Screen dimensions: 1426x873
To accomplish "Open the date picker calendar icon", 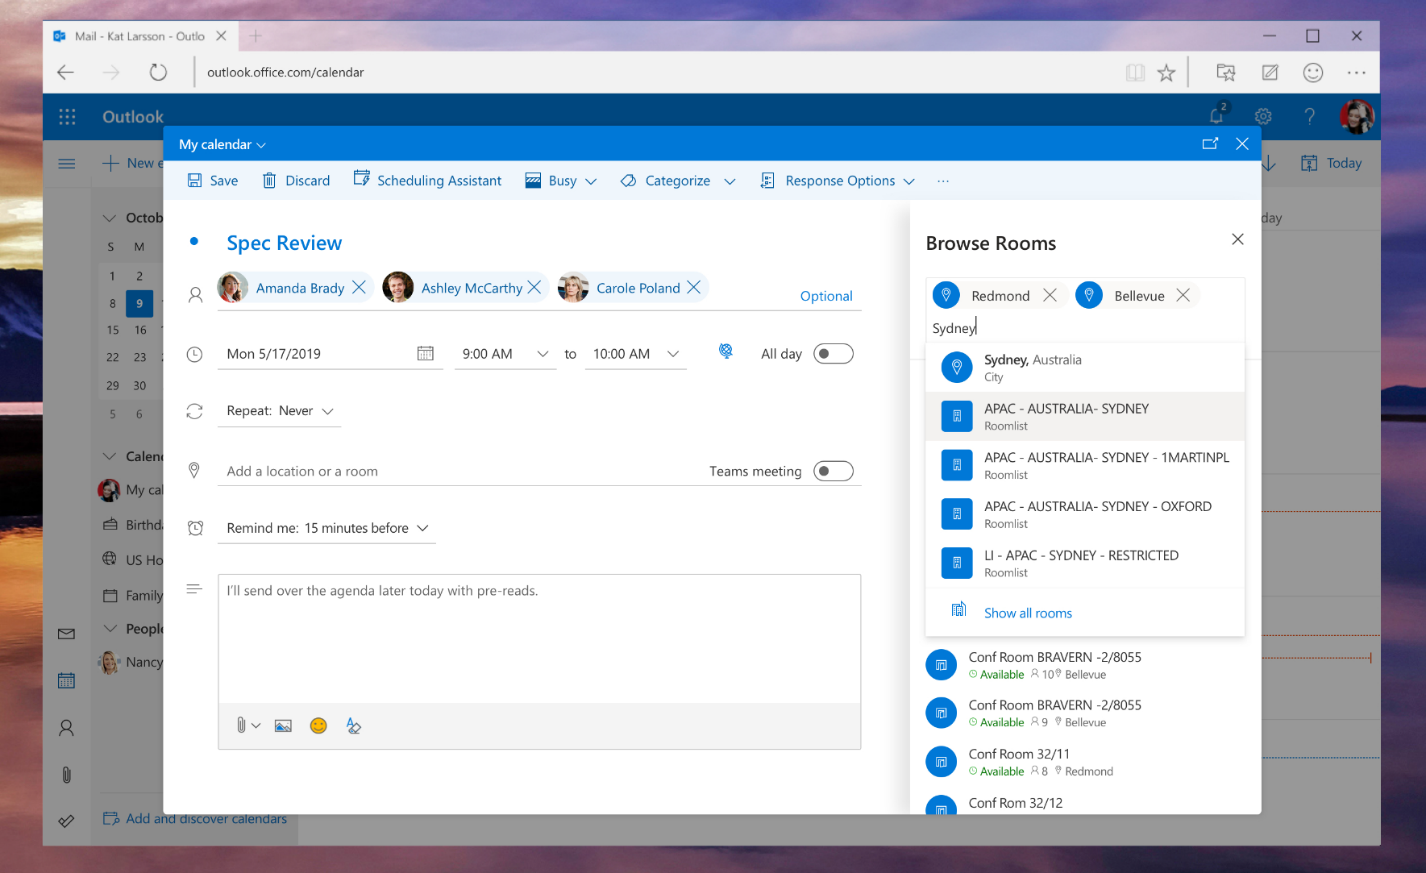I will tap(425, 353).
